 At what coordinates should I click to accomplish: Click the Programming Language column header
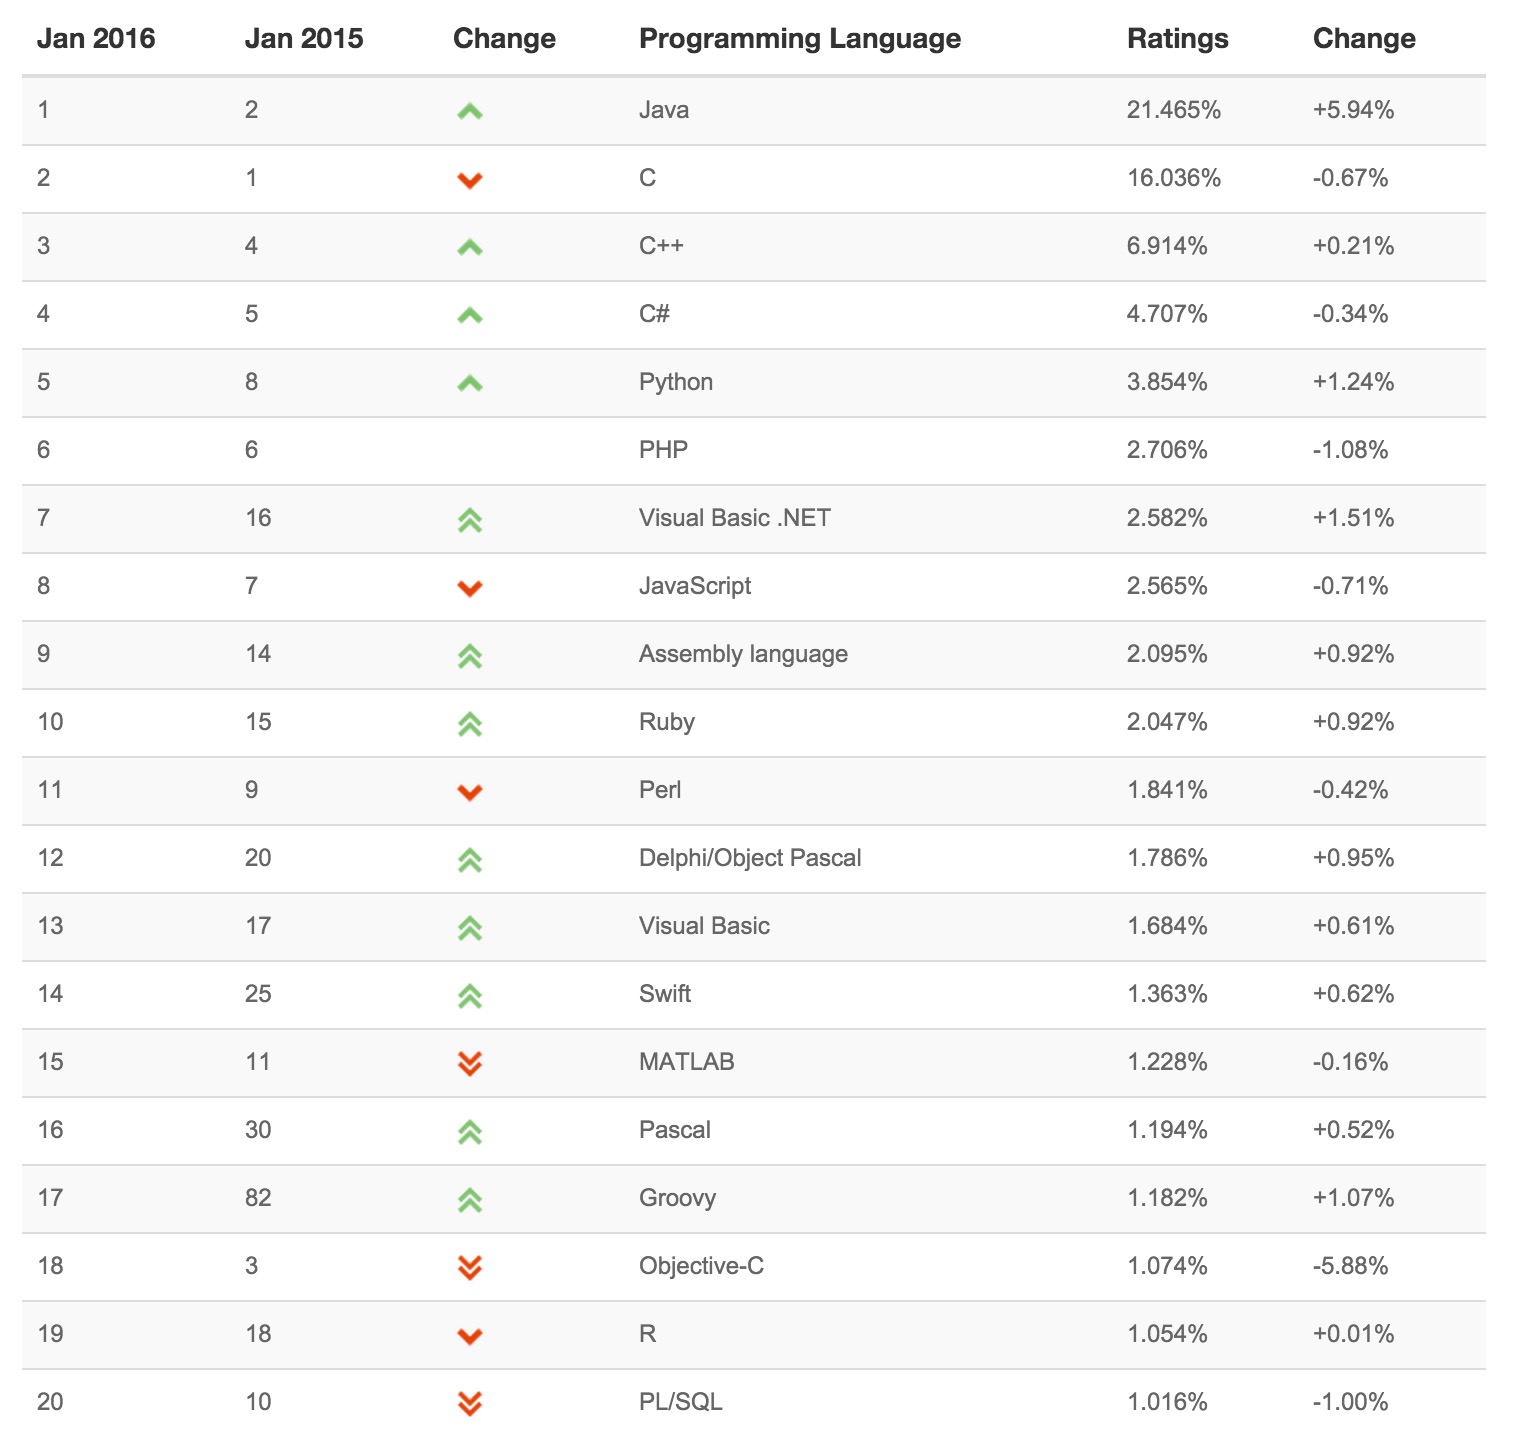coord(799,39)
